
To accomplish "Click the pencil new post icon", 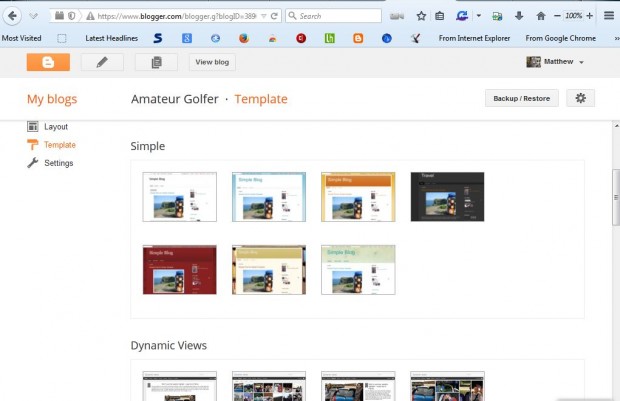I will coord(102,62).
